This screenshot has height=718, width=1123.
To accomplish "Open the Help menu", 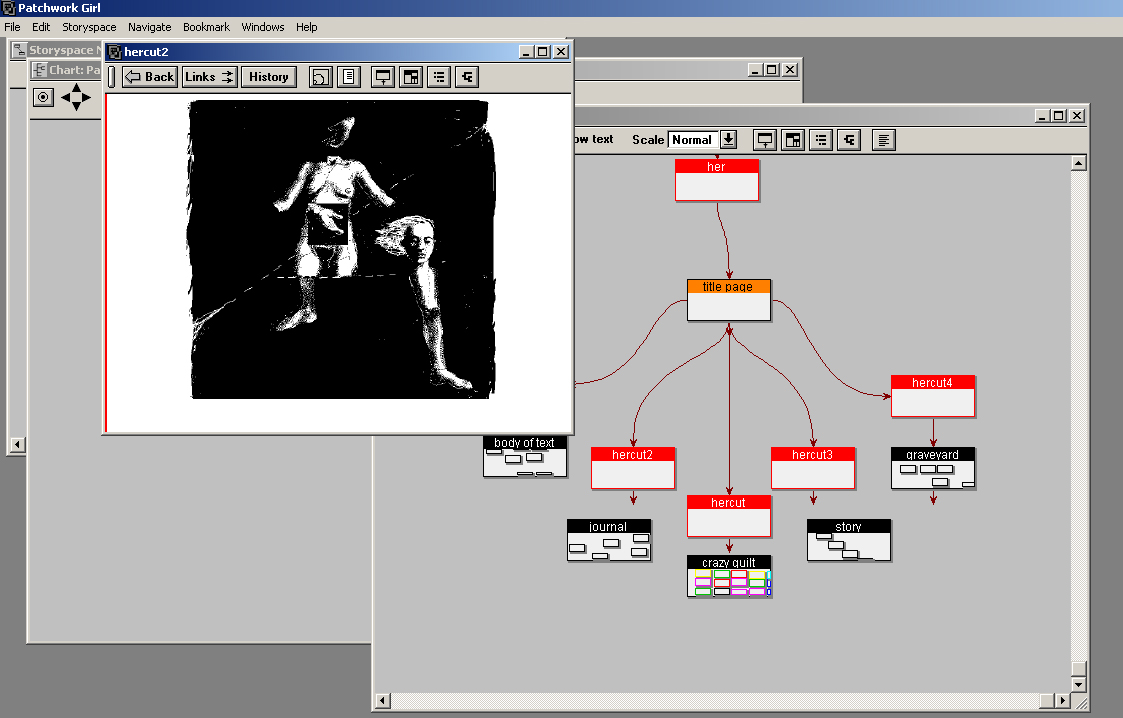I will click(307, 27).
